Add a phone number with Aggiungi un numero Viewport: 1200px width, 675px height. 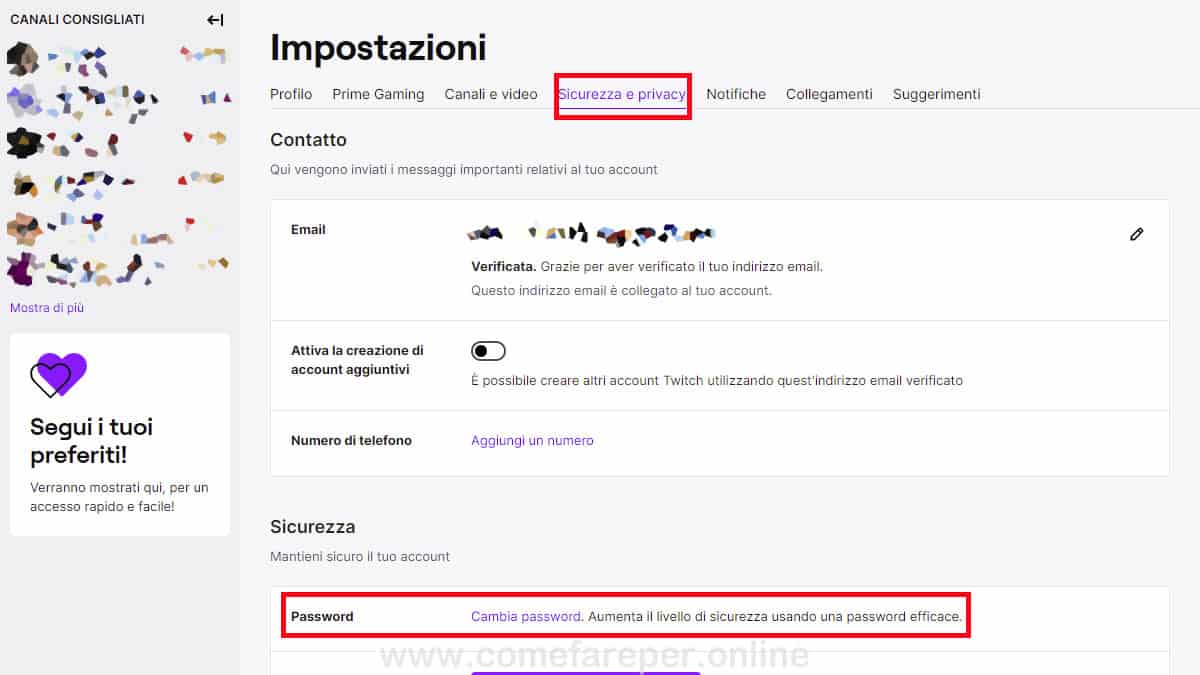click(532, 440)
